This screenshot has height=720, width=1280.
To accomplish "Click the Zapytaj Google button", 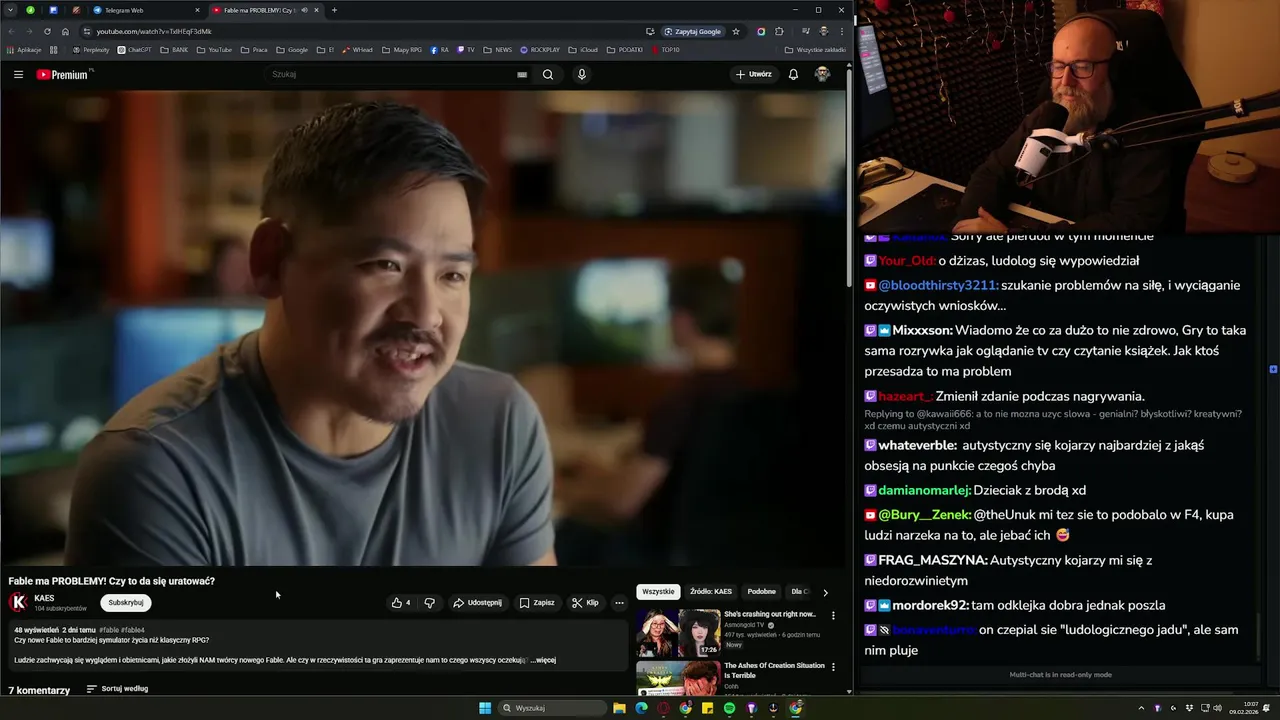I will pyautogui.click(x=693, y=31).
